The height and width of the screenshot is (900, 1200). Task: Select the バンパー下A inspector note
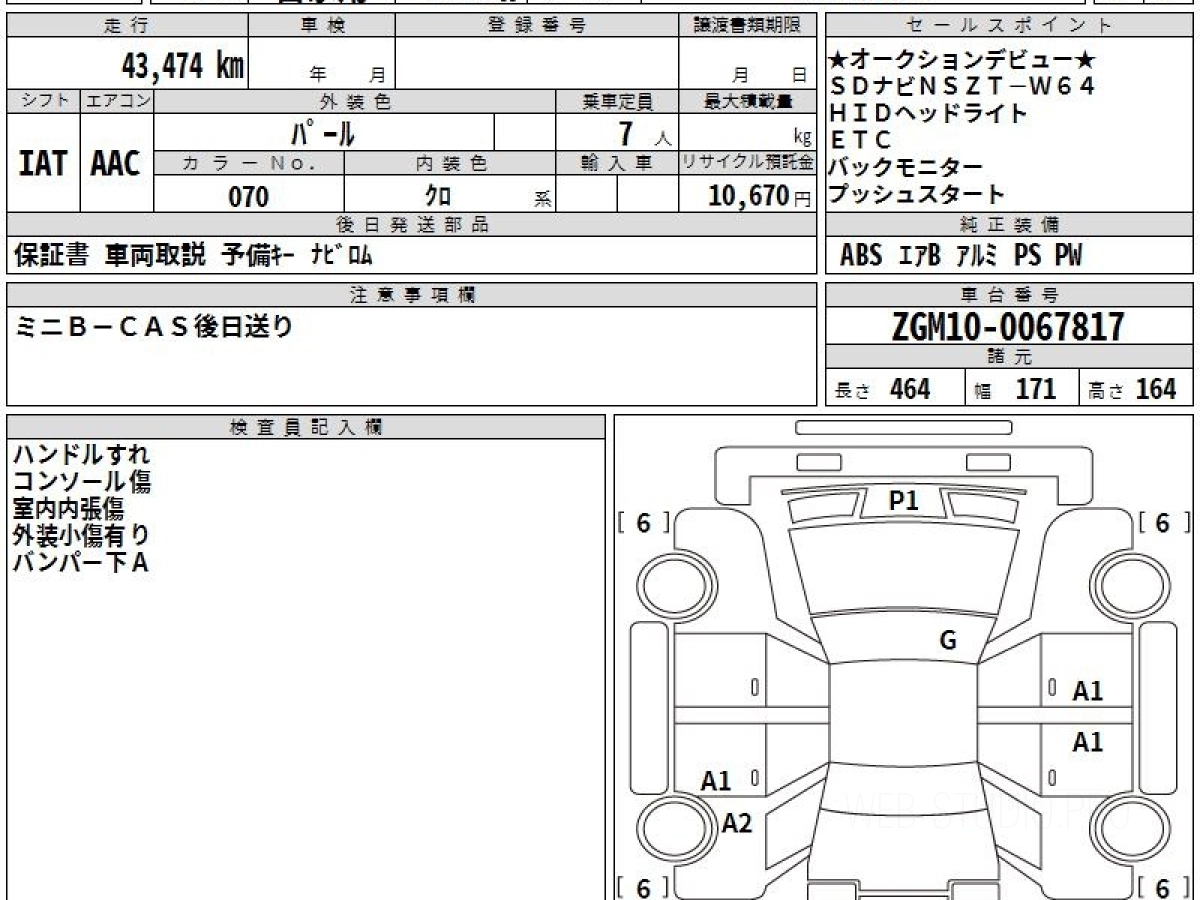coord(81,563)
